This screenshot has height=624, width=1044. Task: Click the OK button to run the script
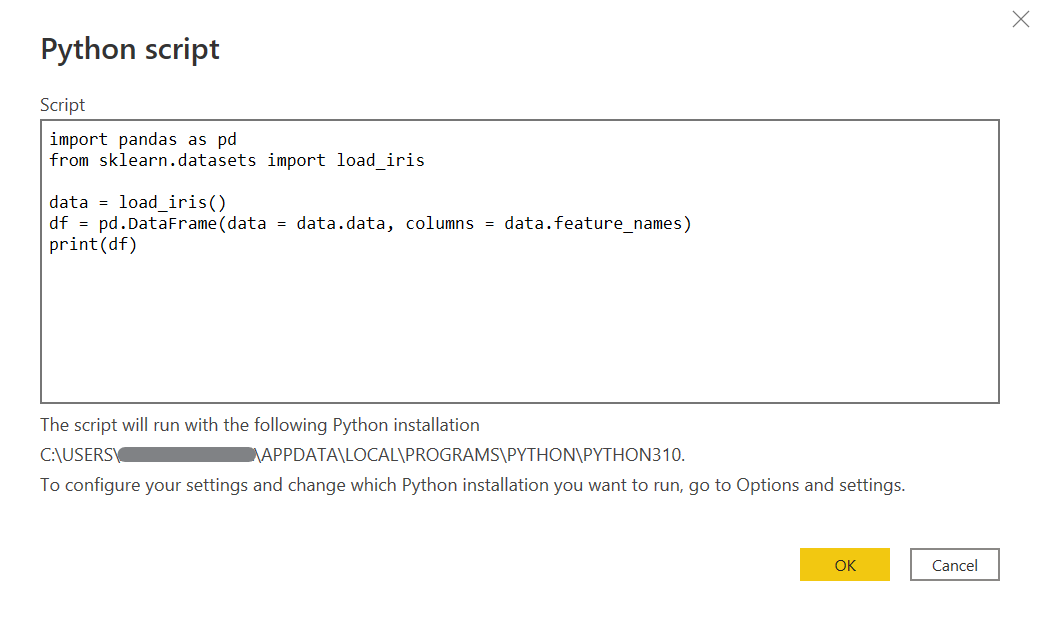pyautogui.click(x=844, y=564)
